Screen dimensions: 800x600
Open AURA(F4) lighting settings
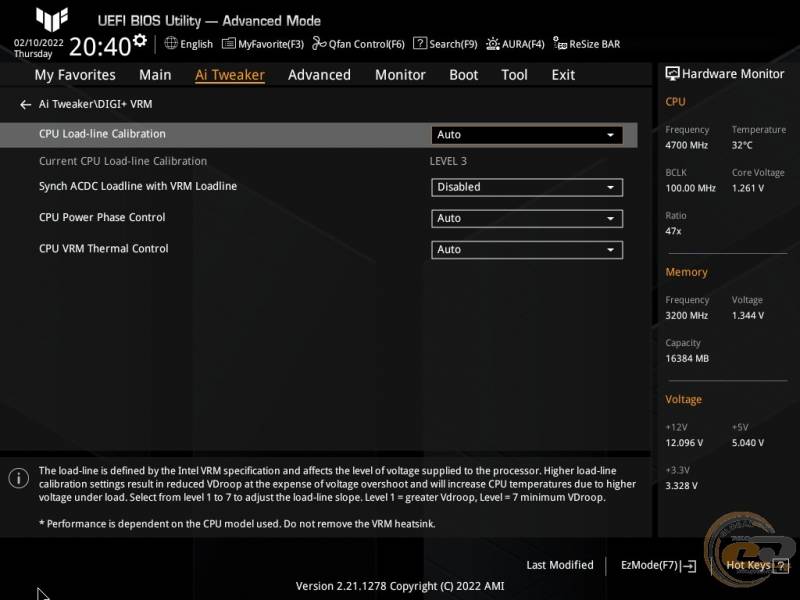coord(515,44)
